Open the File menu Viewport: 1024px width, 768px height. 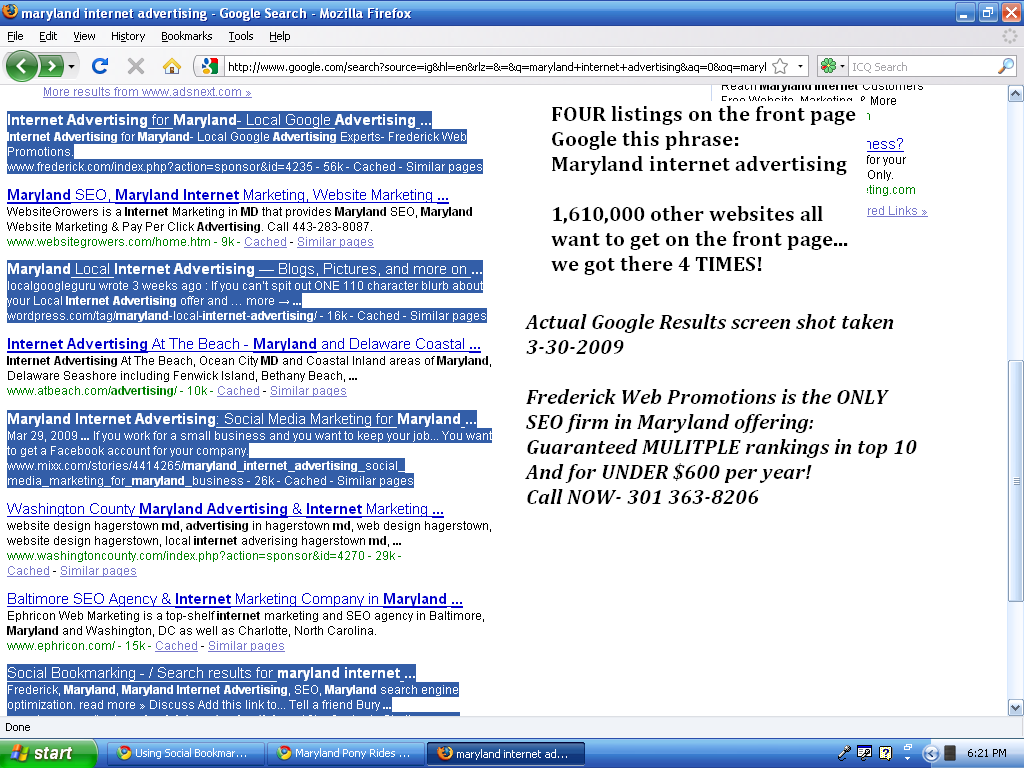click(x=15, y=36)
